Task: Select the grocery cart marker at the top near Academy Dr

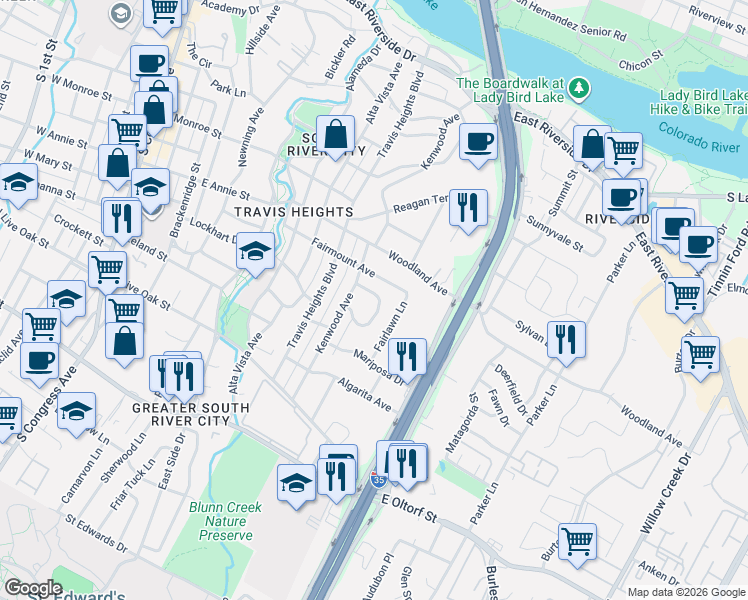Action: pos(163,11)
